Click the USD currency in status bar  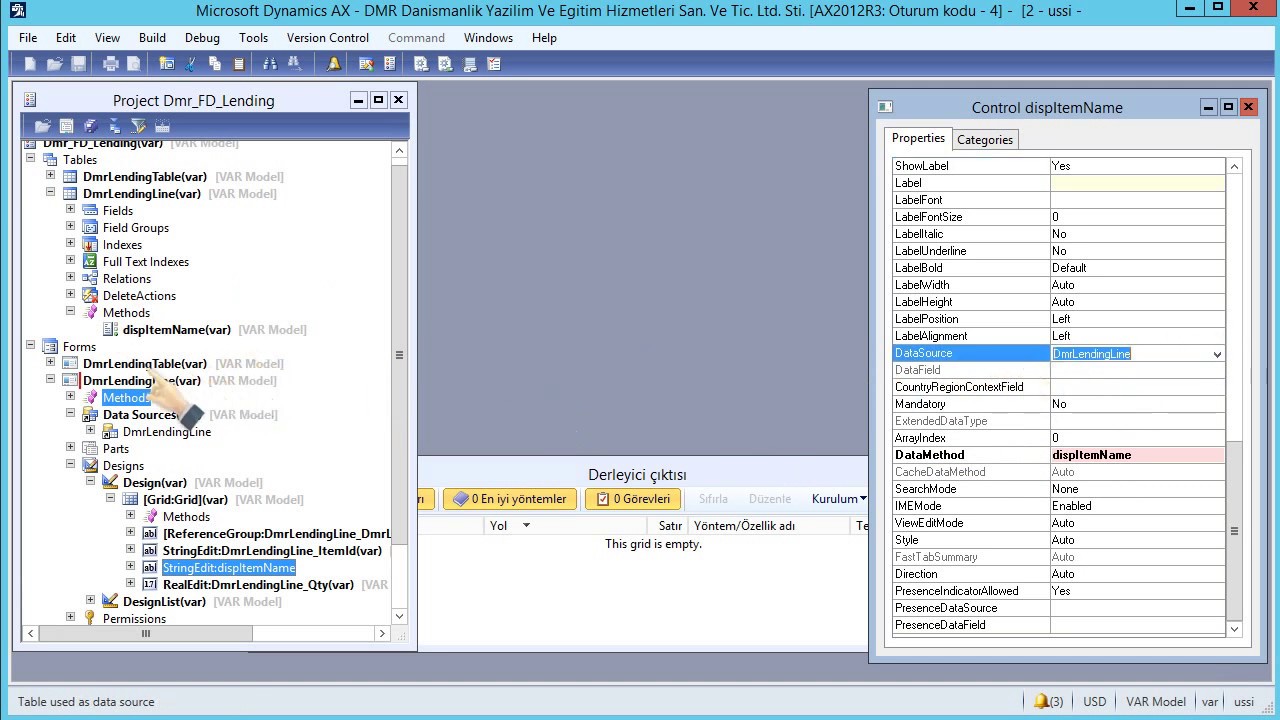coord(1094,702)
